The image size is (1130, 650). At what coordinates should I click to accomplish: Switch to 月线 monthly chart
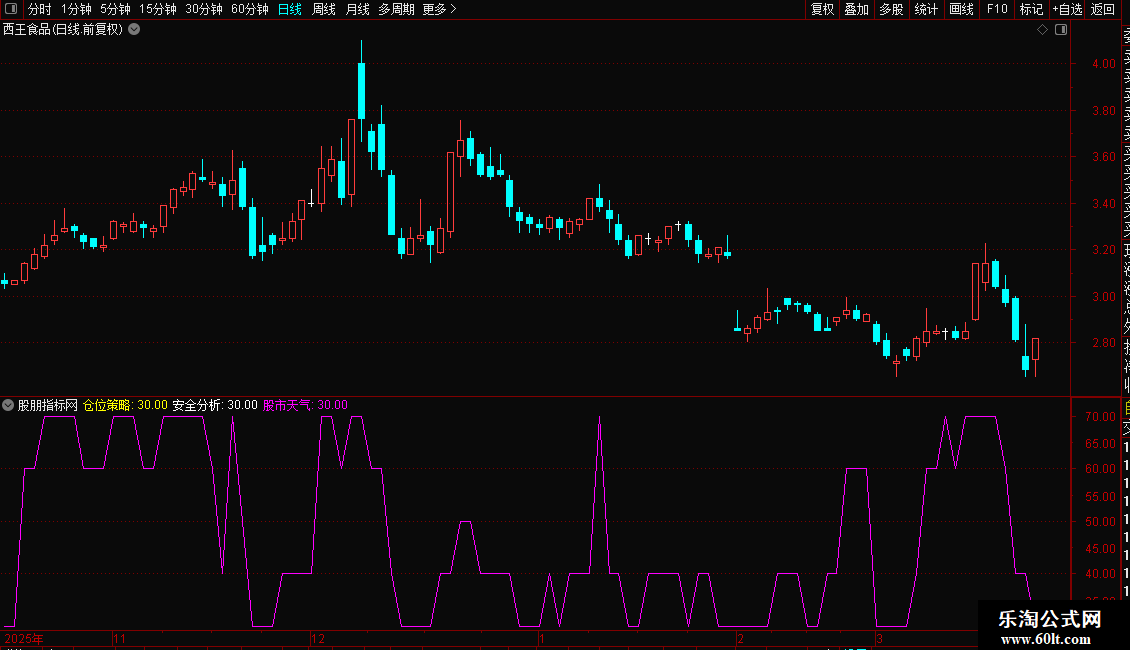point(357,9)
